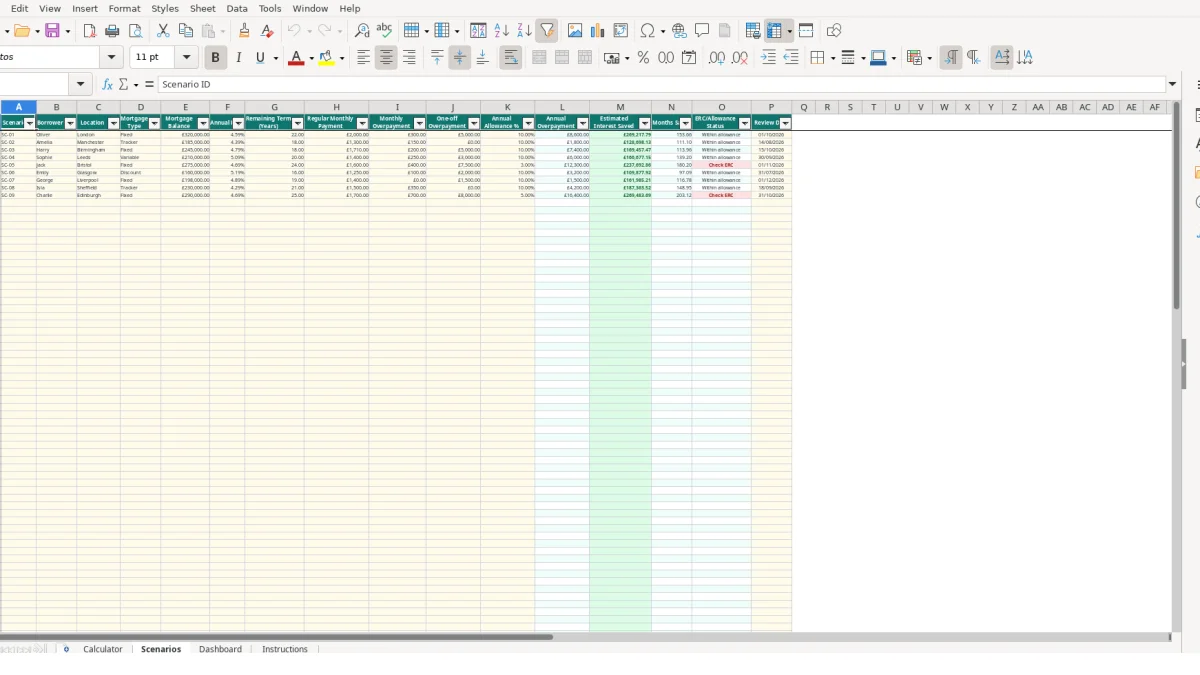Sort ascending
This screenshot has height=675, width=1200.
(501, 31)
